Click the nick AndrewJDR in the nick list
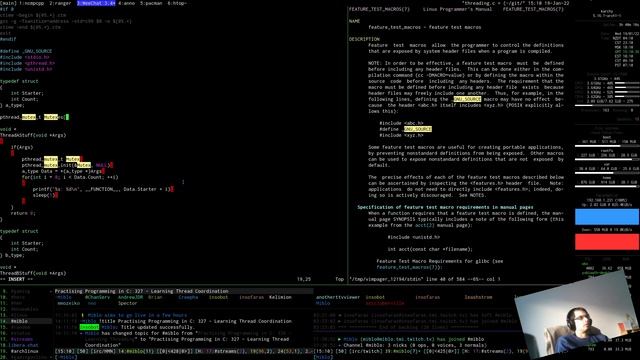This screenshot has height=360, width=640. click(x=130, y=297)
